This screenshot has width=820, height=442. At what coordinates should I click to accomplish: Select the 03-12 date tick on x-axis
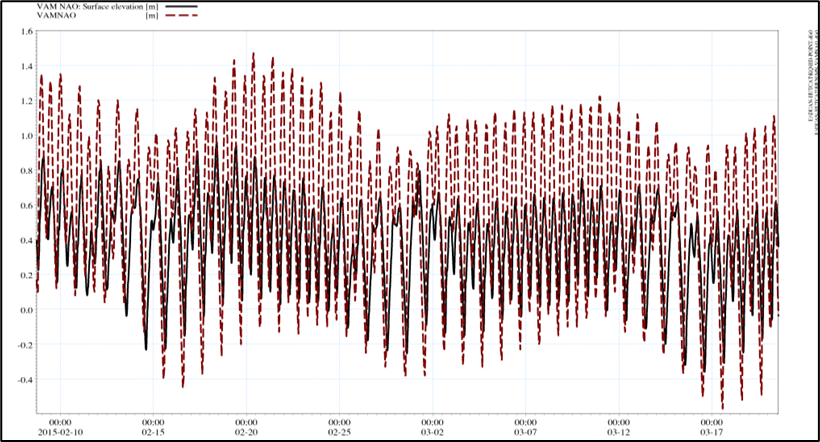pos(618,432)
